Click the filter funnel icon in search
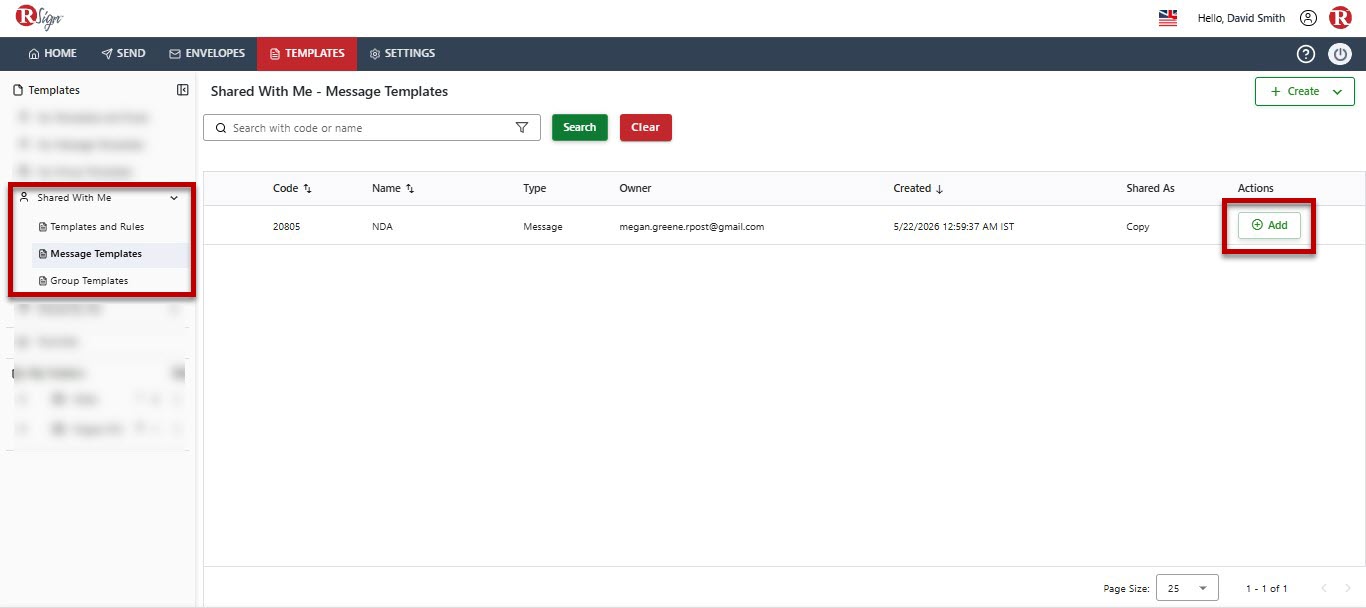This screenshot has width=1366, height=608. tap(521, 128)
